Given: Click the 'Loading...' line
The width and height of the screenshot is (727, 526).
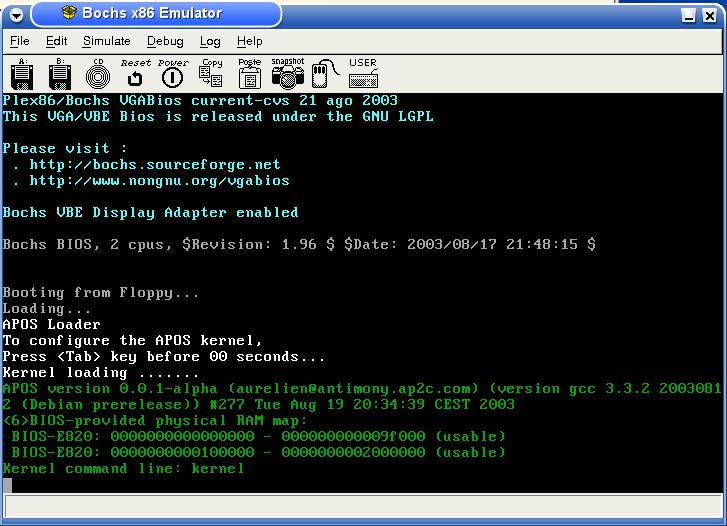Looking at the screenshot, I should 47,308.
